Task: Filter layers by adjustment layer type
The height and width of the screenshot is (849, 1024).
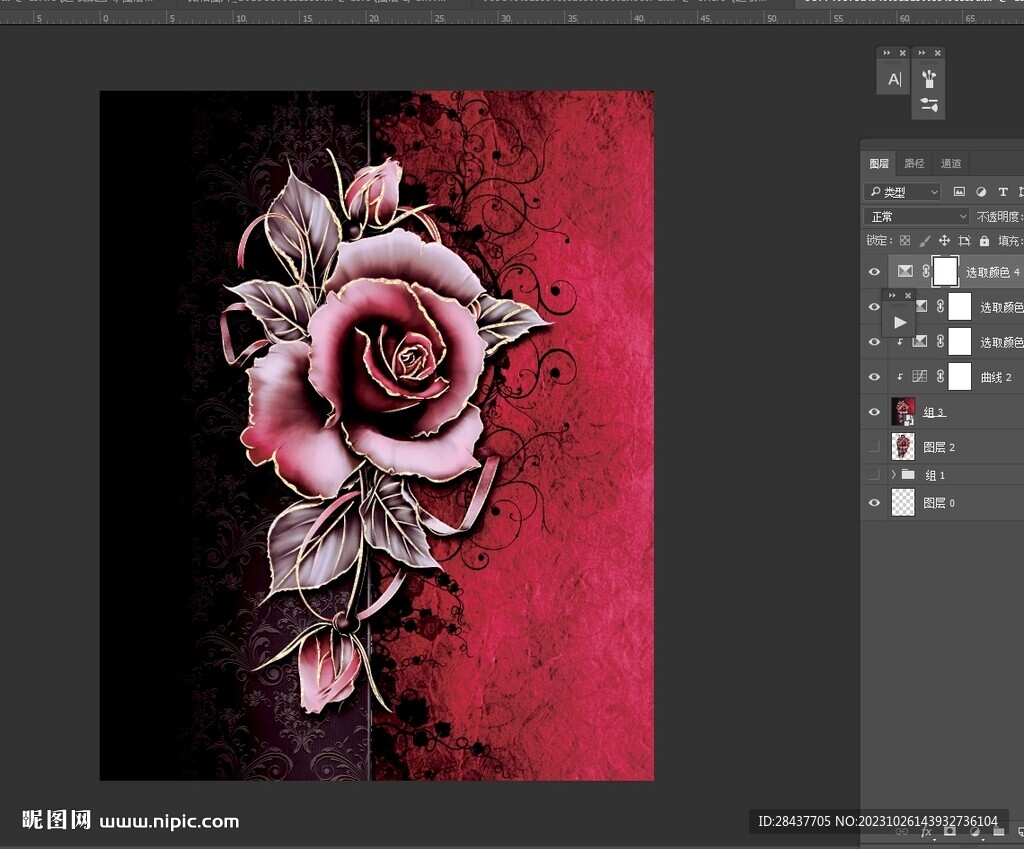Action: click(x=981, y=191)
